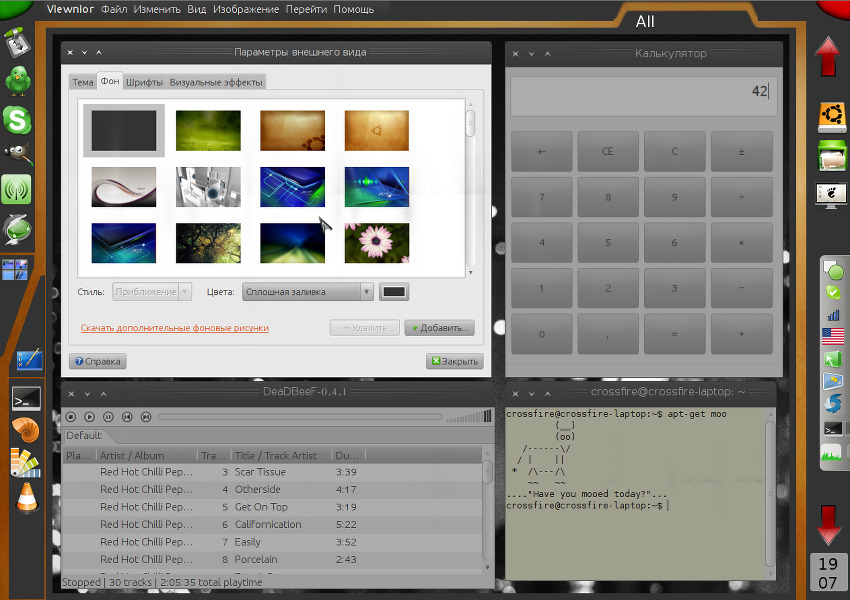Screen dimensions: 850x600
Task: Click the All workspace label at top
Action: [x=645, y=22]
